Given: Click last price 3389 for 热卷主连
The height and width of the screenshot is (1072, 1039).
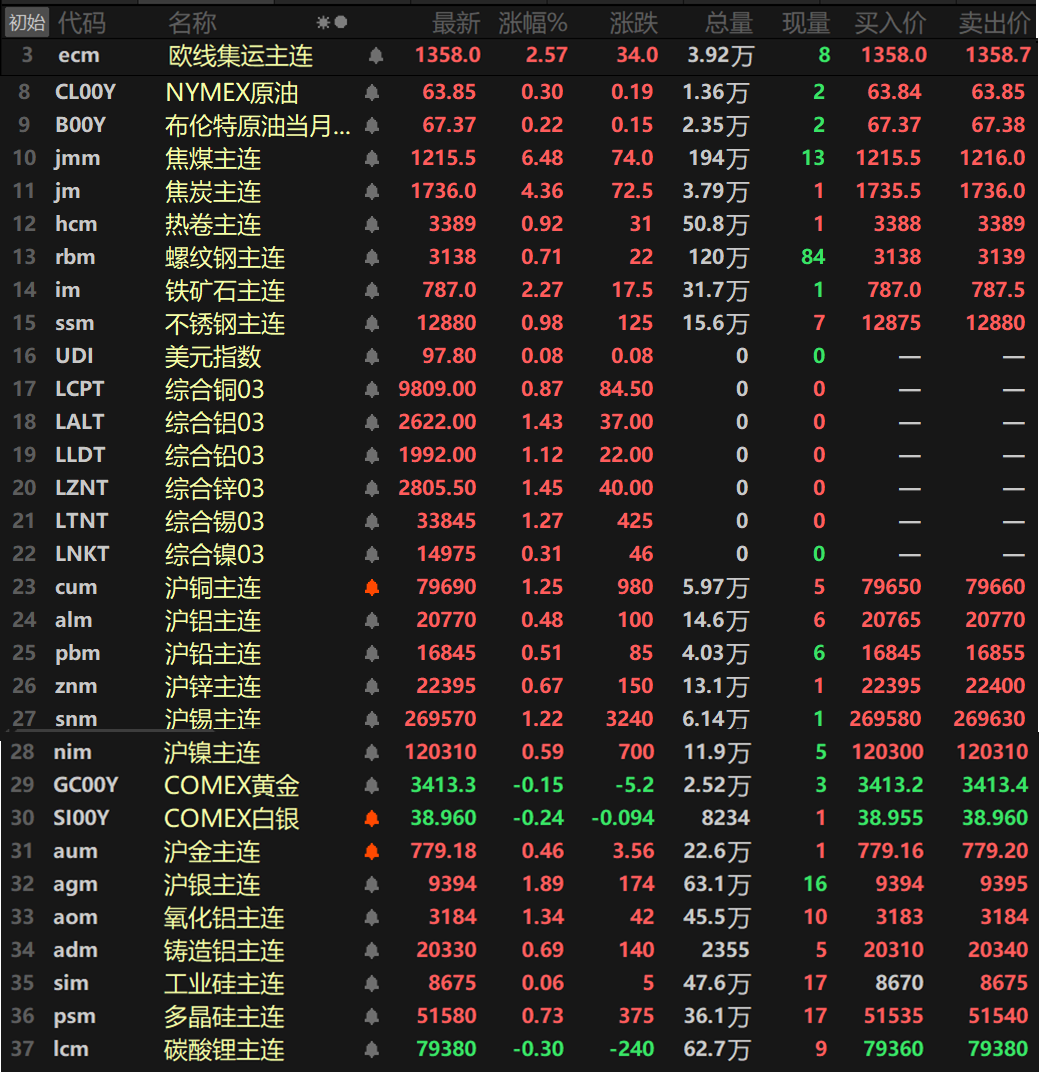Looking at the screenshot, I should tap(452, 224).
